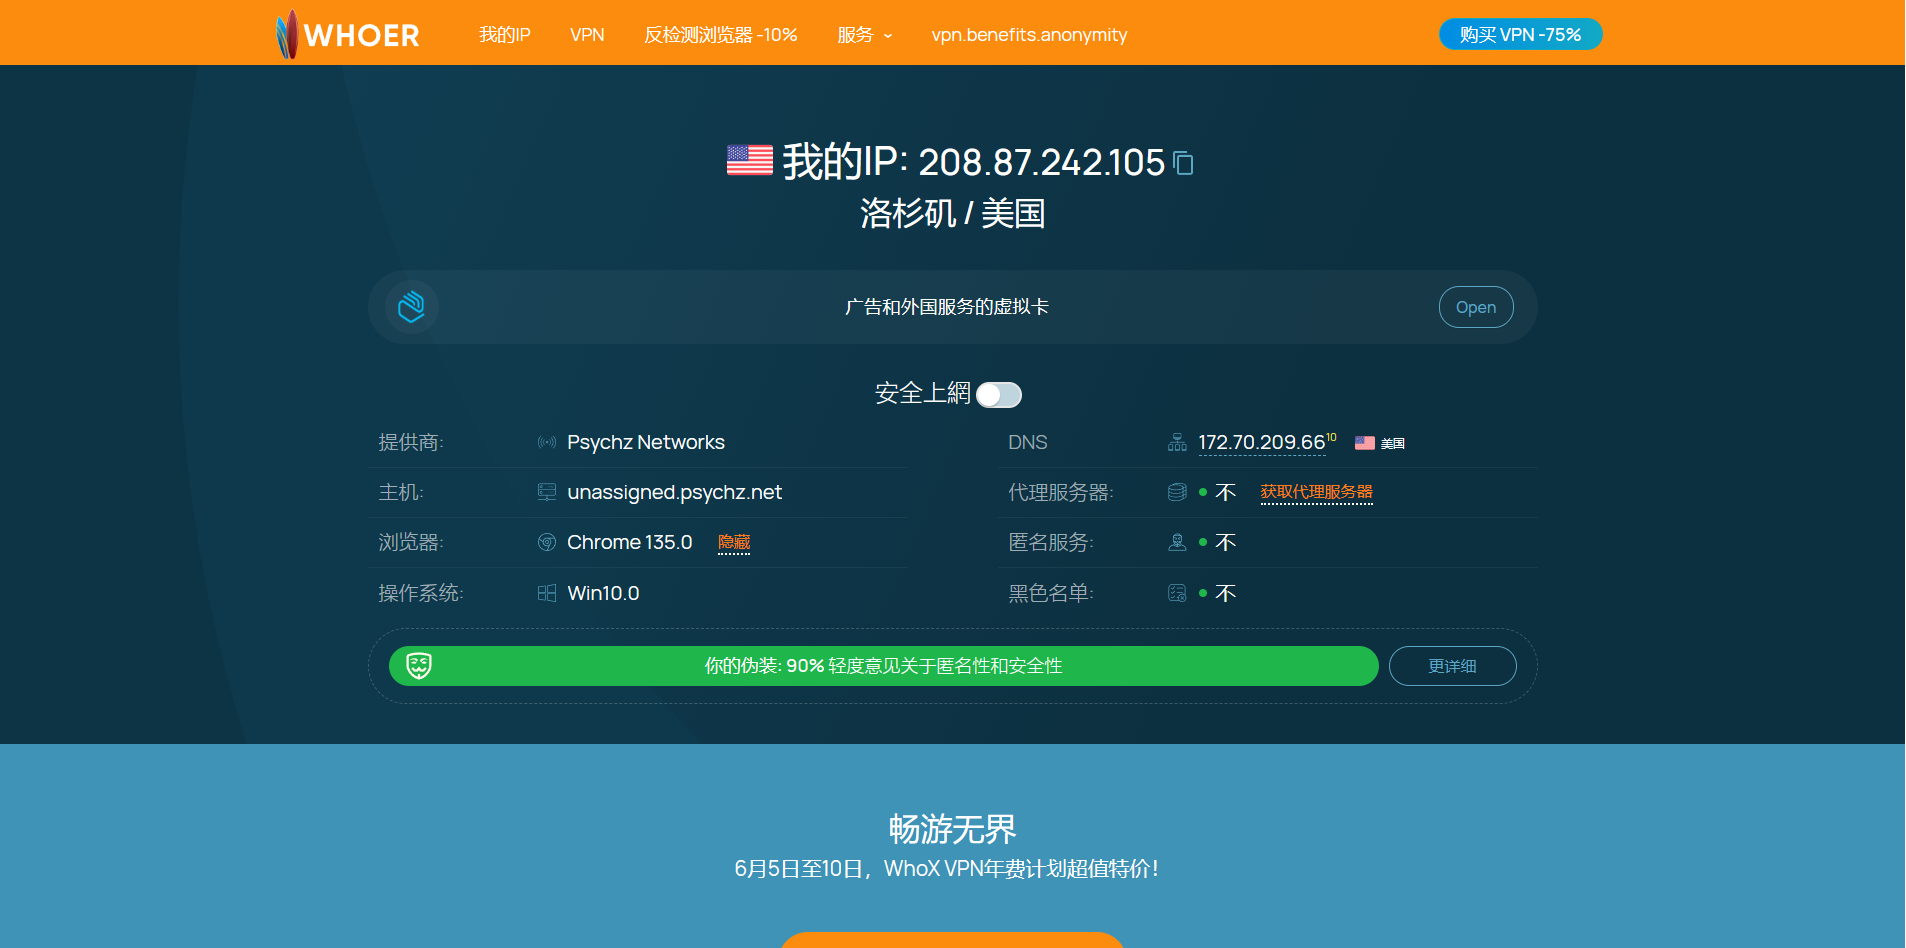This screenshot has height=948, width=1906.
Task: Click the green 90% disguise progress bar
Action: pyautogui.click(x=884, y=666)
